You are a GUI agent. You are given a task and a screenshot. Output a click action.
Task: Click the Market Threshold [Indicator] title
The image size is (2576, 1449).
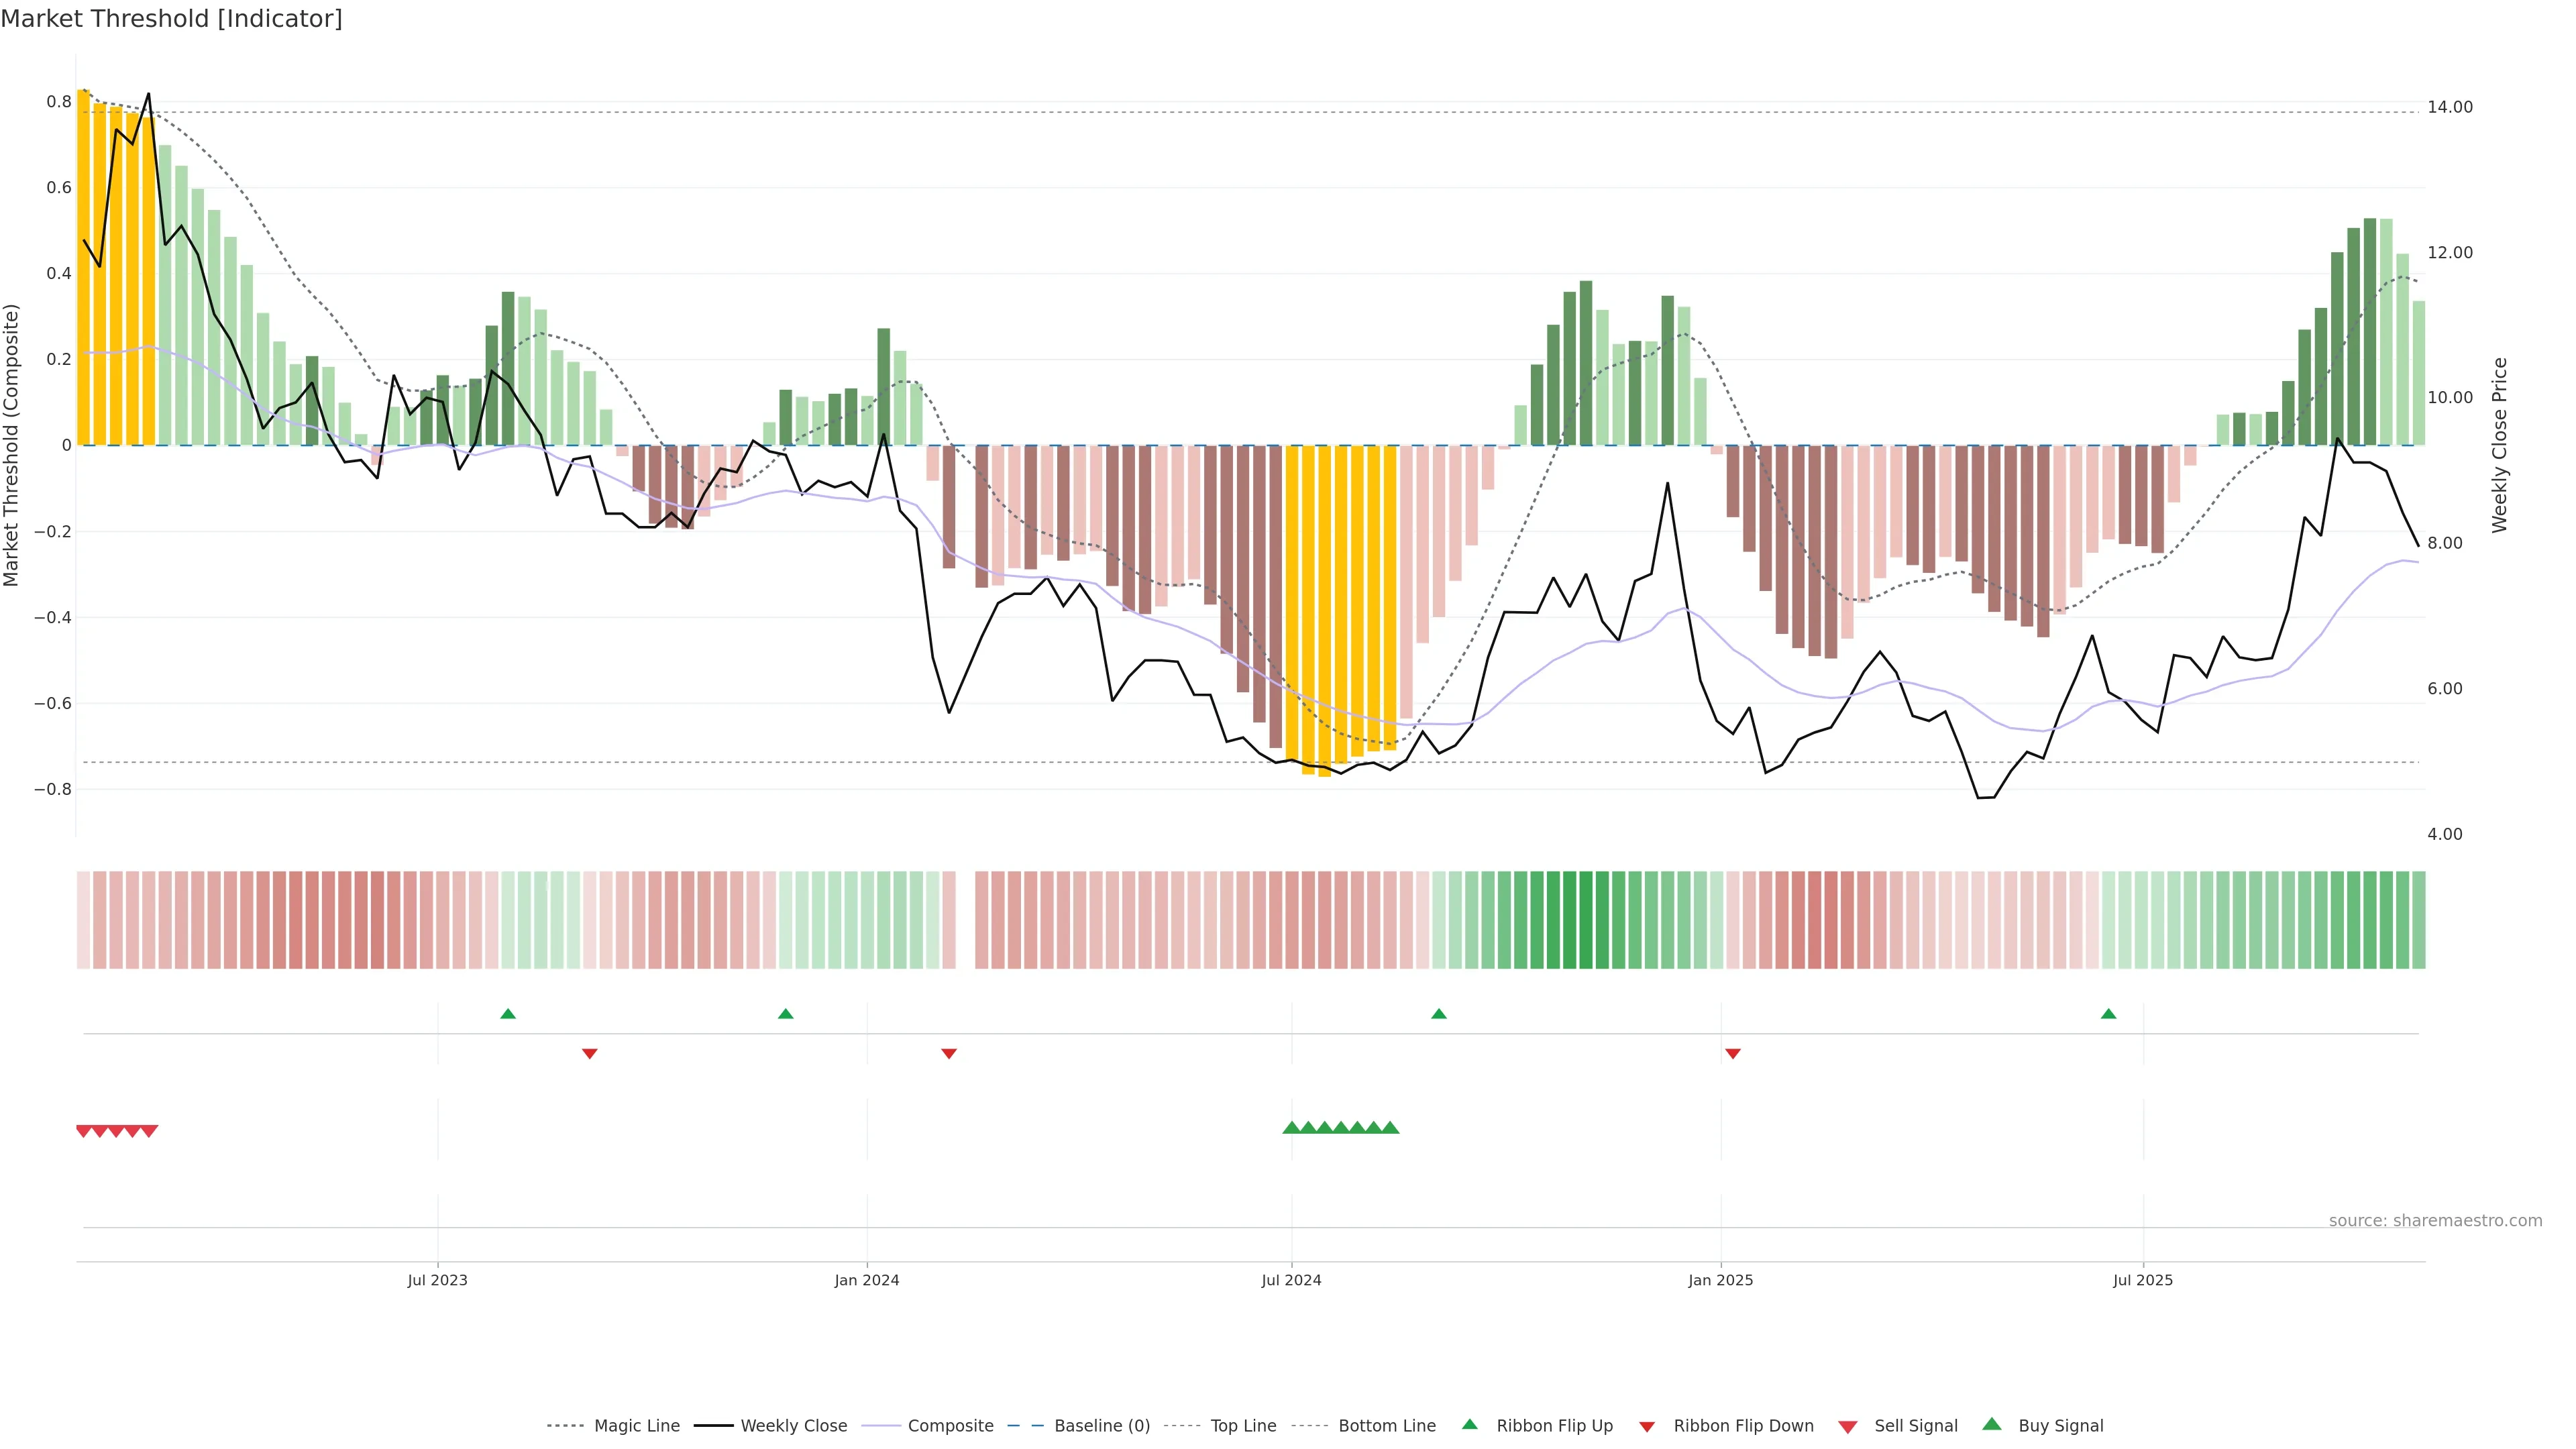(x=171, y=19)
